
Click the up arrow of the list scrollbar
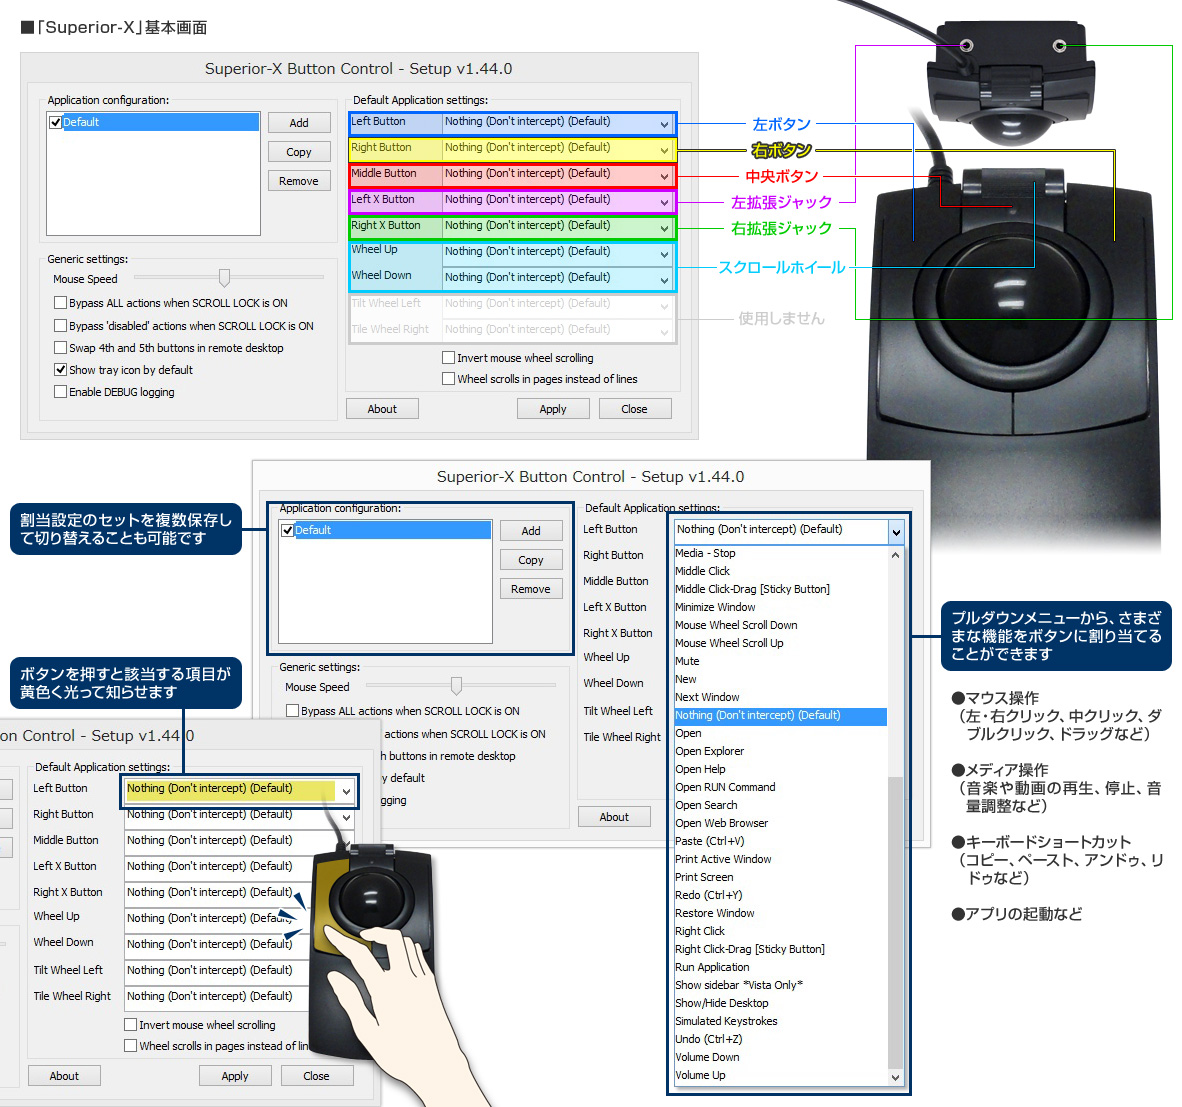click(x=896, y=555)
